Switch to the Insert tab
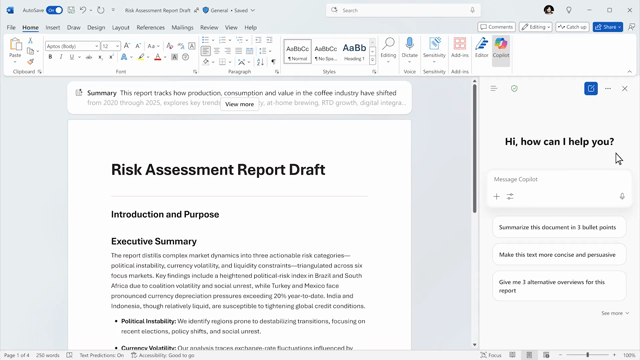The height and width of the screenshot is (360, 640). click(53, 27)
